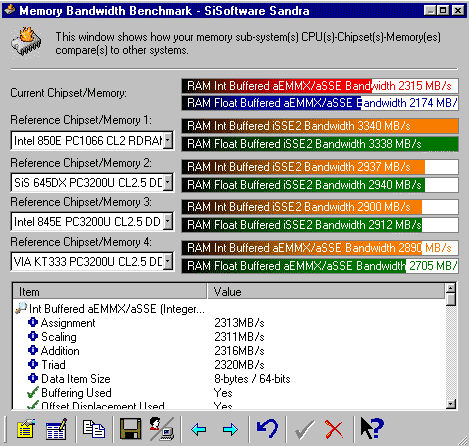Image resolution: width=469 pixels, height=446 pixels.
Task: Click the blue current Float bandwidth 2174 bar
Action: (320, 103)
